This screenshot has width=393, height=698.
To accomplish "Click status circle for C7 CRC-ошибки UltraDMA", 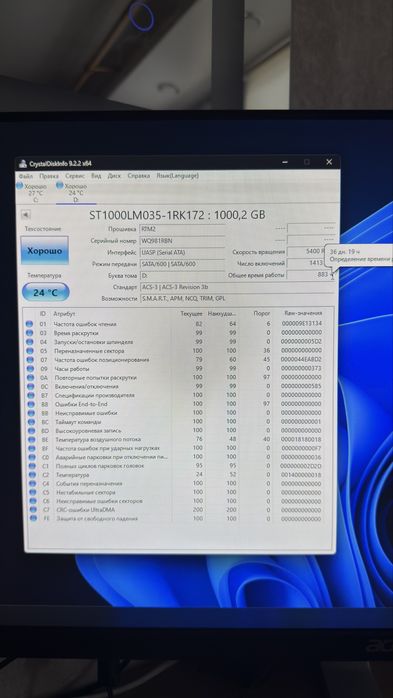I will [33, 510].
